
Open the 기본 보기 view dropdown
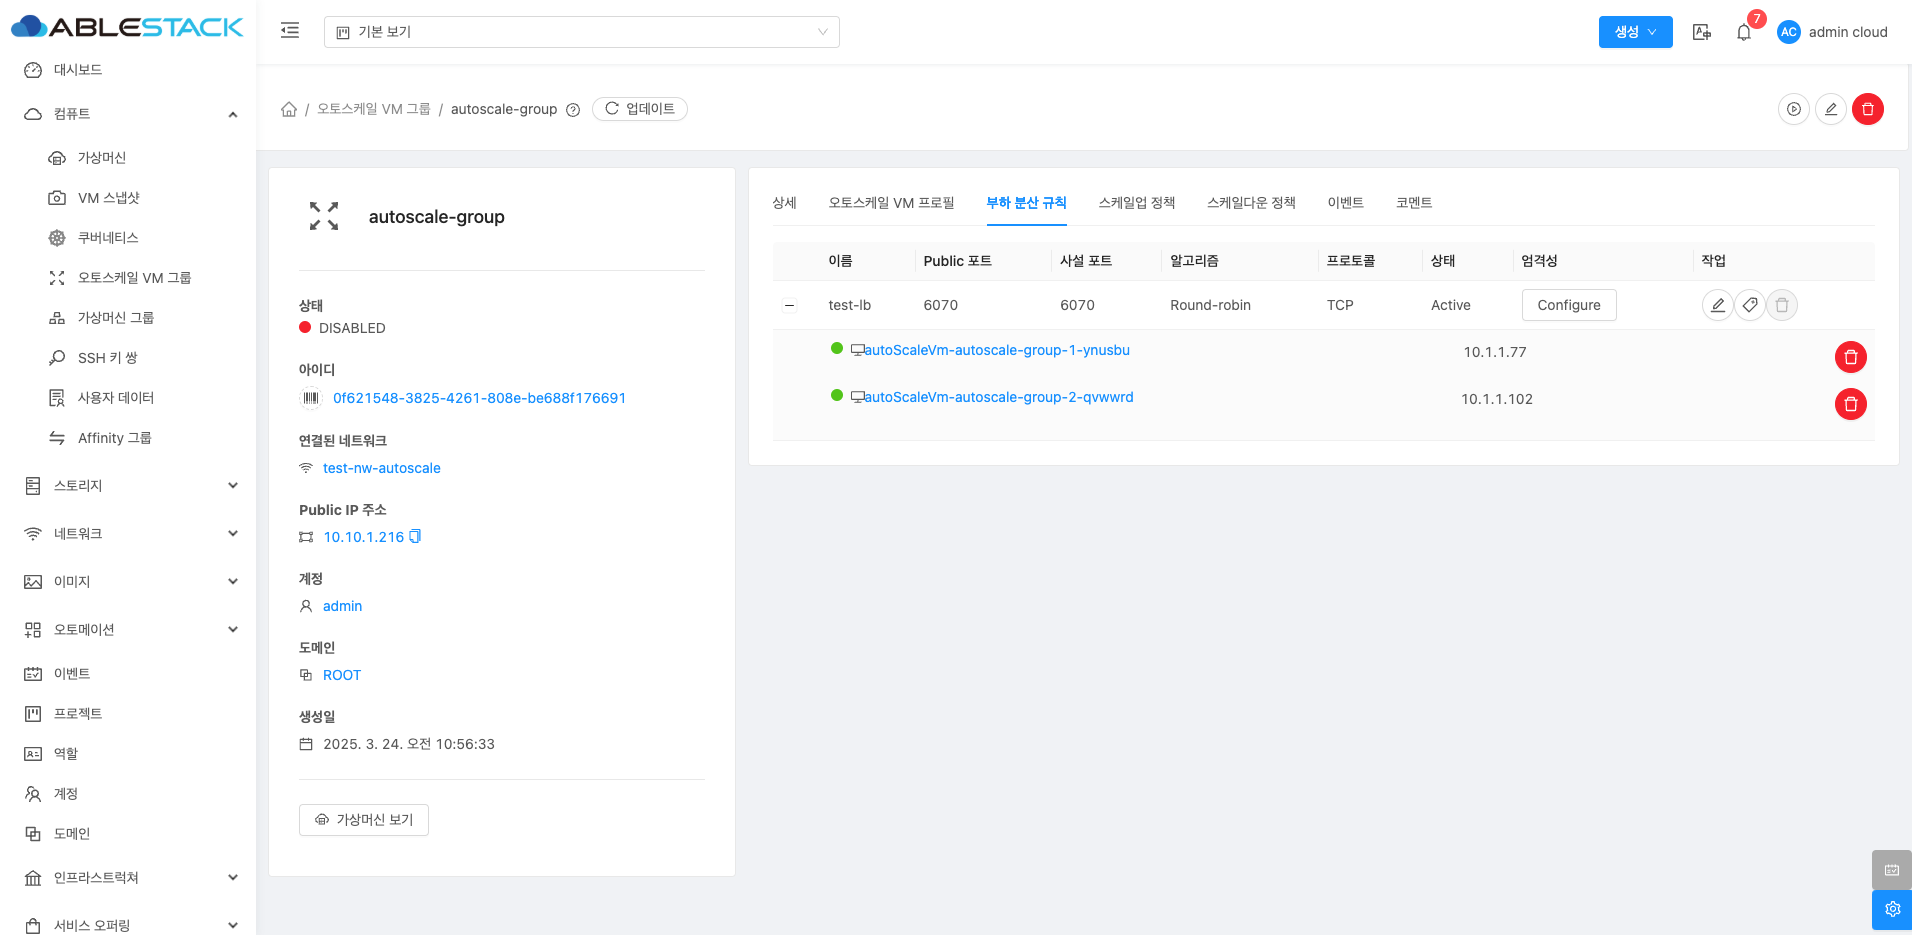click(581, 32)
